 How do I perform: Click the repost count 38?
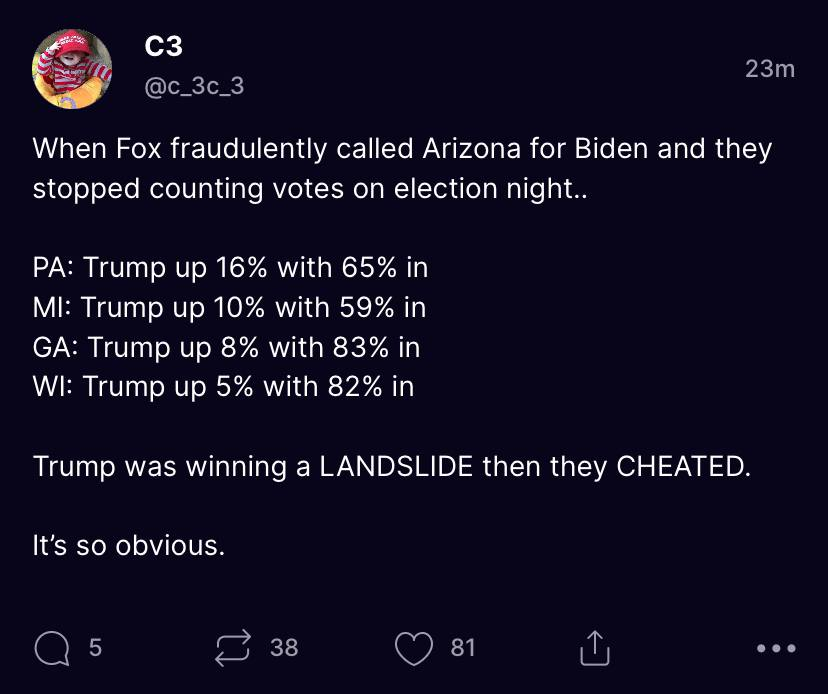pos(284,648)
